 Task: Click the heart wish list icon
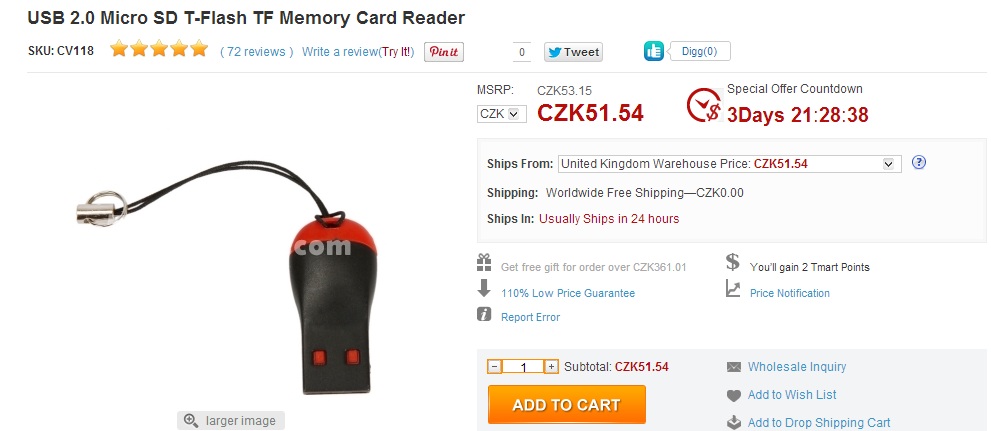[x=733, y=396]
